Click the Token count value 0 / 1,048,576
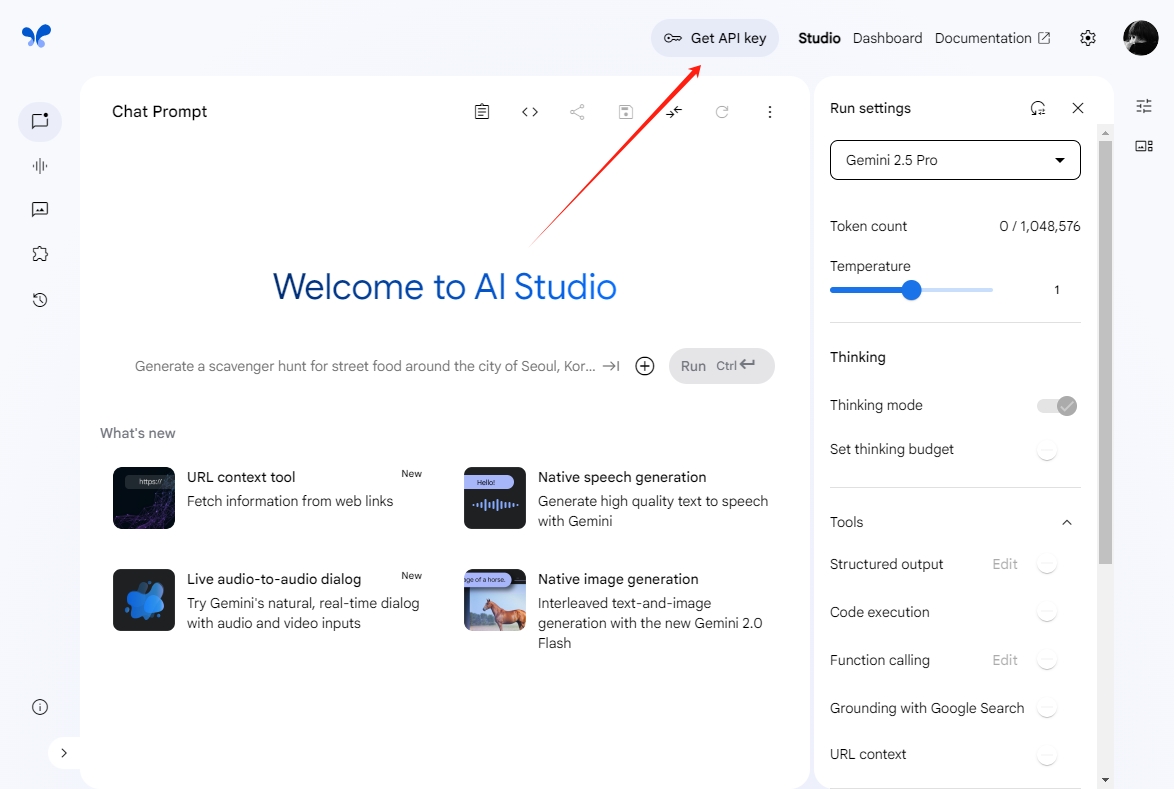 [x=1040, y=226]
